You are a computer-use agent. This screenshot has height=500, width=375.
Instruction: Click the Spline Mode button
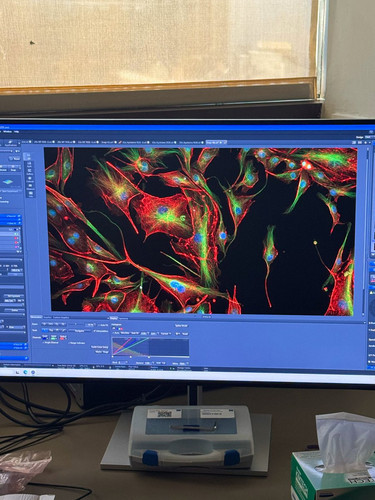click(181, 326)
